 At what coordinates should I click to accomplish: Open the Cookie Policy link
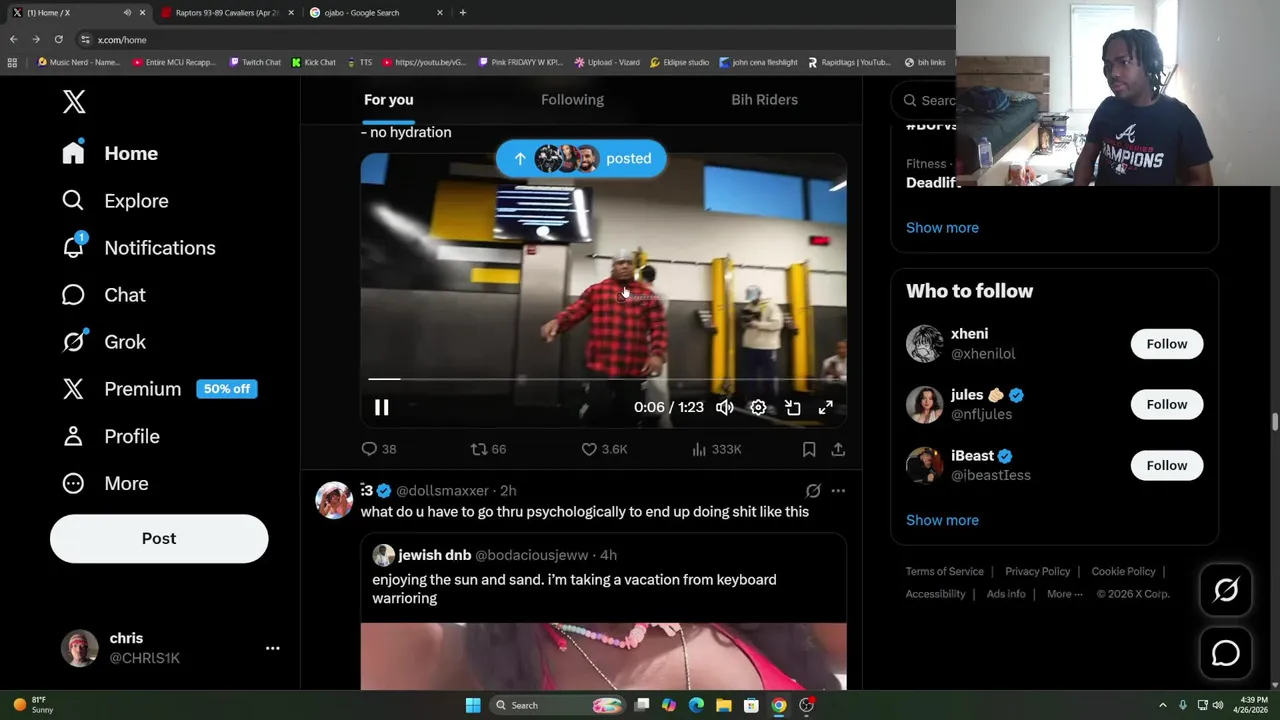[1123, 571]
